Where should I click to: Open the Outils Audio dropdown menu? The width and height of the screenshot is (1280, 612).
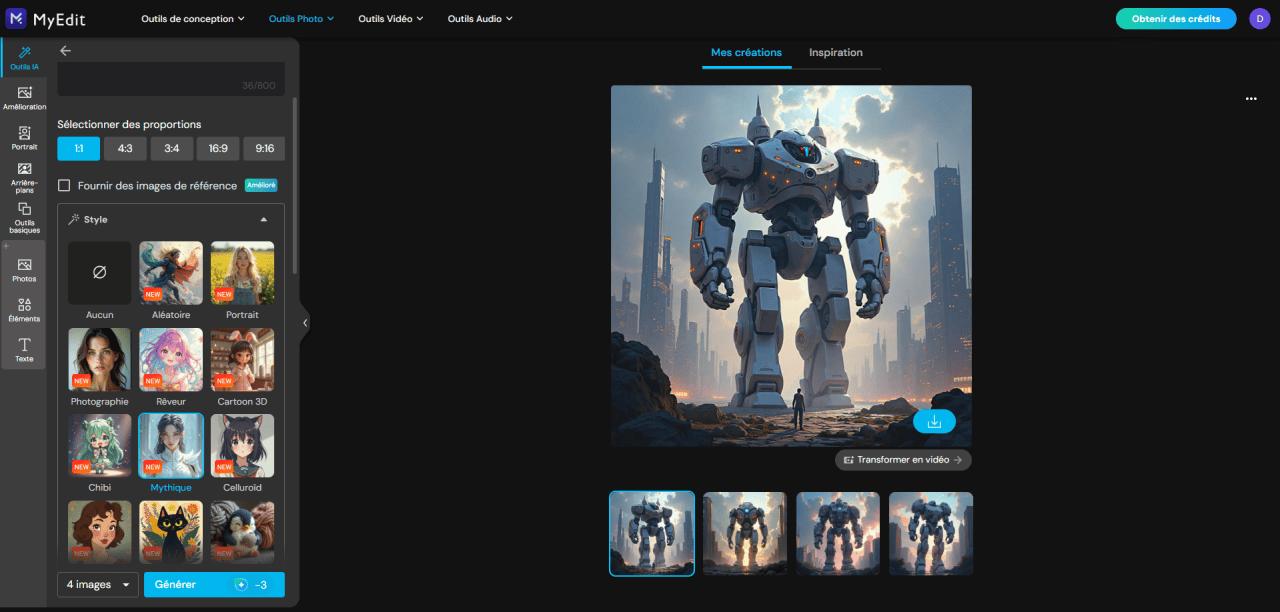pos(480,18)
